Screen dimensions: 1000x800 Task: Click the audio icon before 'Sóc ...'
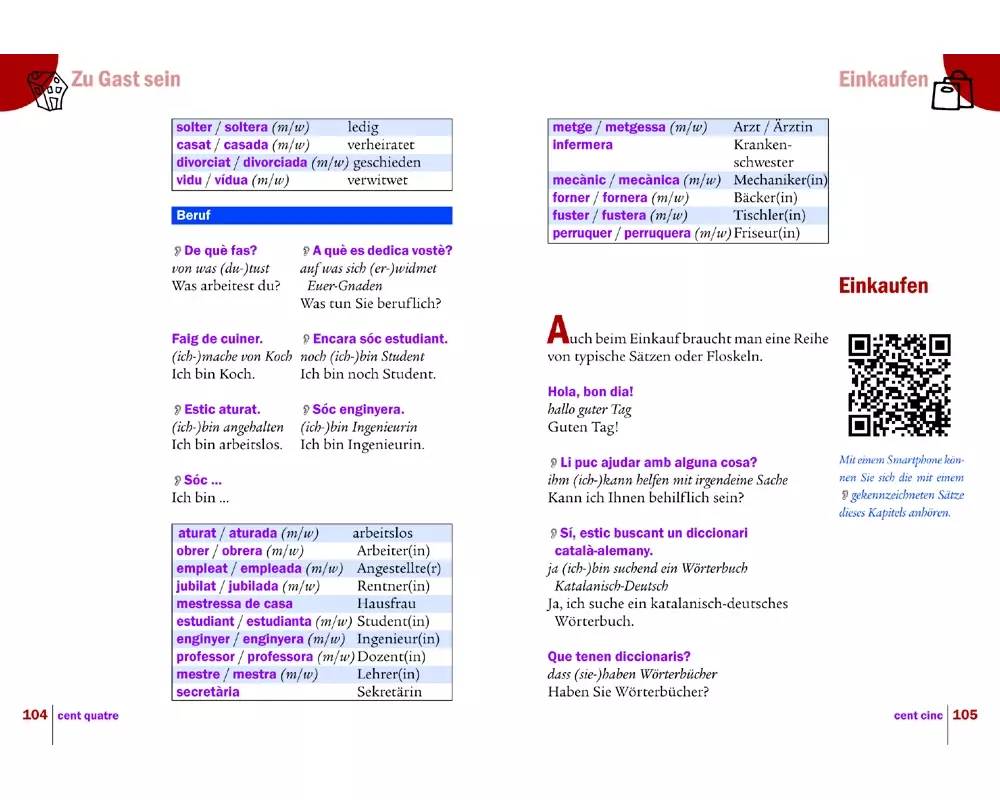(x=177, y=481)
